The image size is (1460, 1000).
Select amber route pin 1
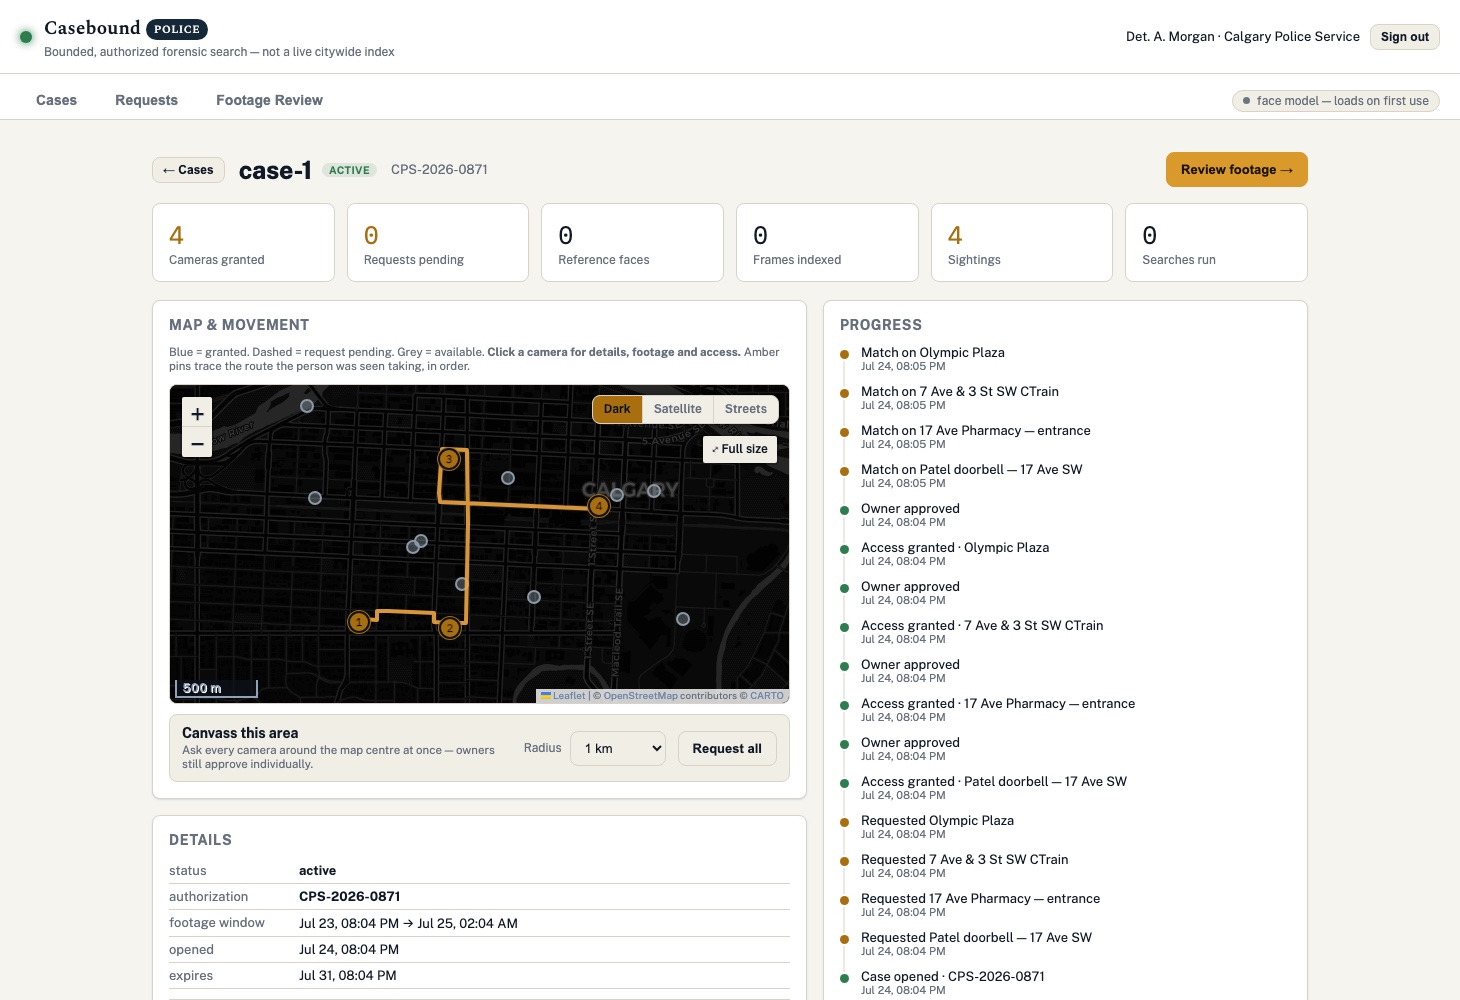359,622
